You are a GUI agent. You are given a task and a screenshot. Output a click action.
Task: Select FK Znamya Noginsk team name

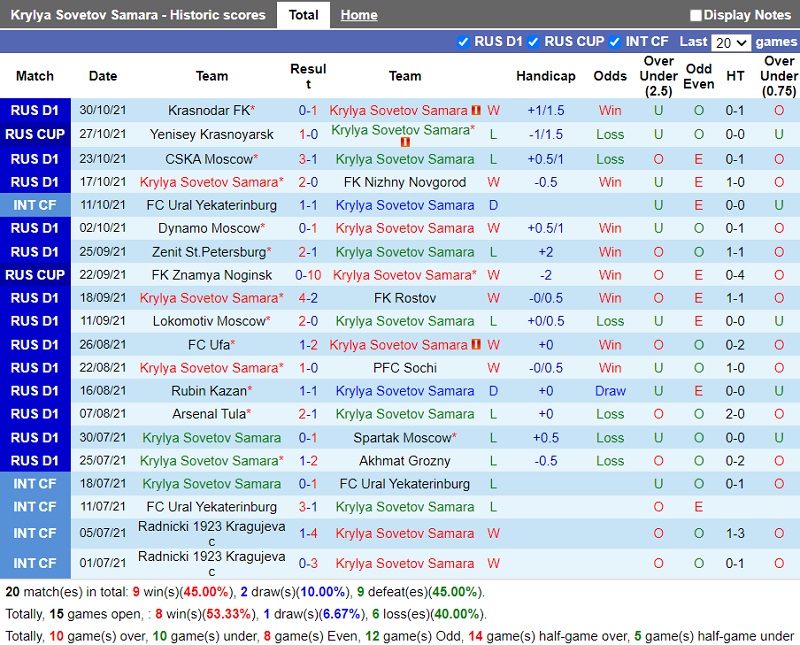[212, 275]
